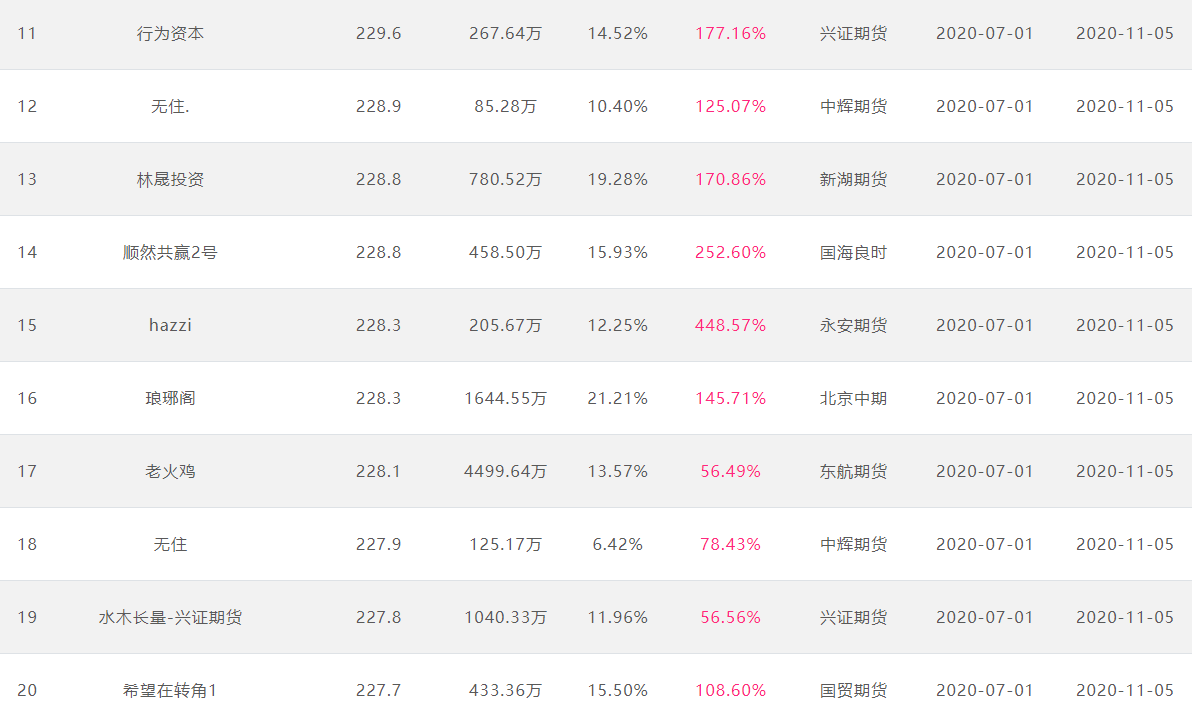Click the 国贸期货 broker in row 20
The image size is (1192, 722).
click(854, 690)
